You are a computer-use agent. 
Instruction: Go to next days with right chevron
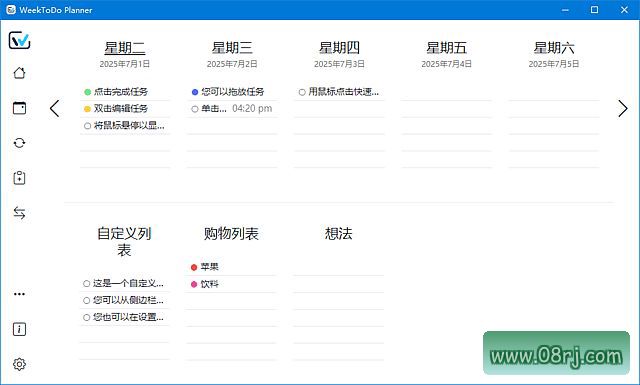tap(622, 108)
